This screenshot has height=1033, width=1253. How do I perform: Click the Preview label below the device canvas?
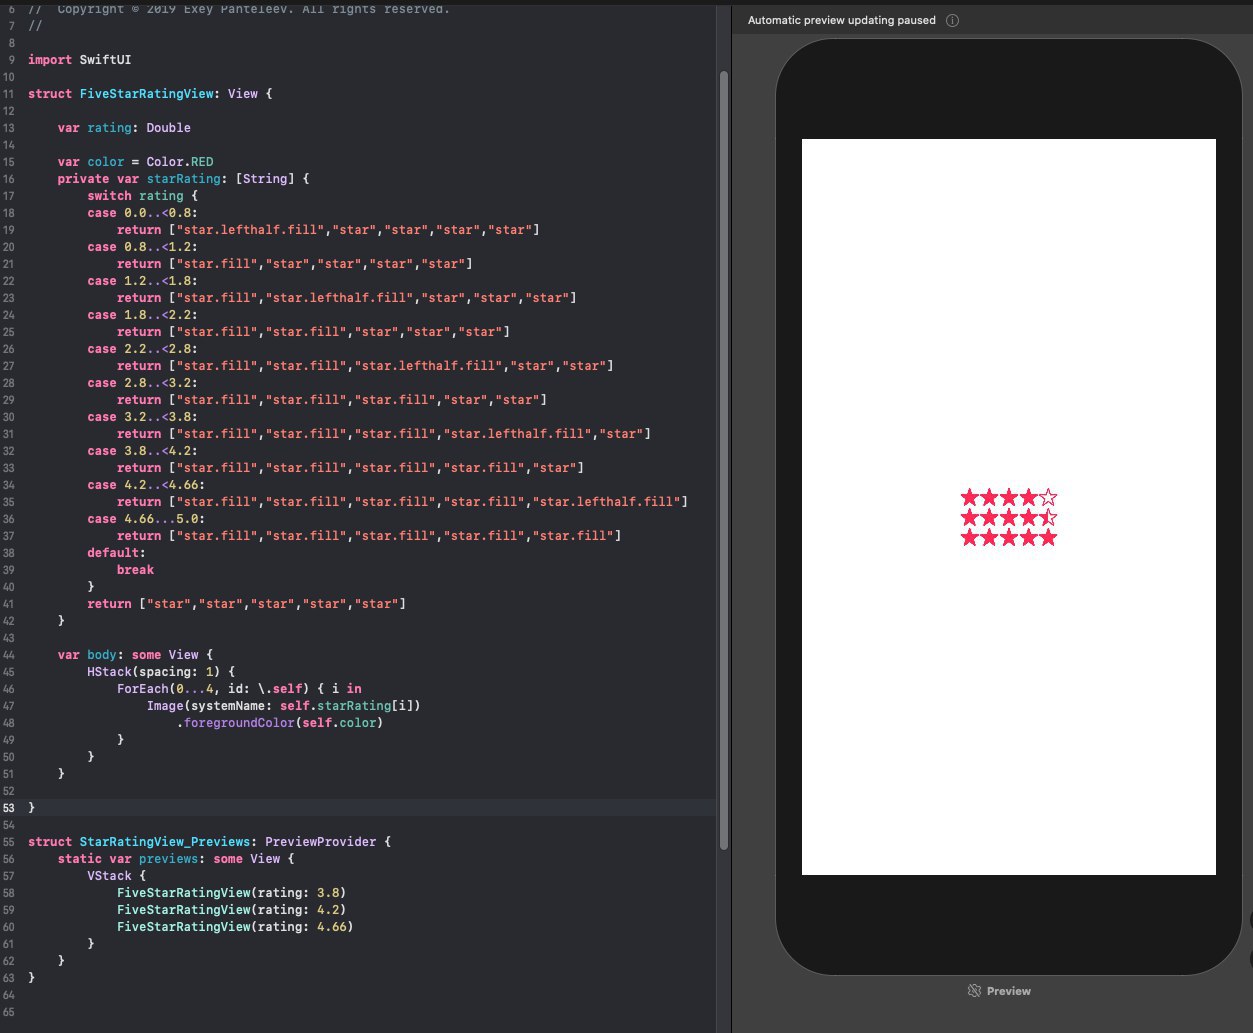click(1008, 991)
